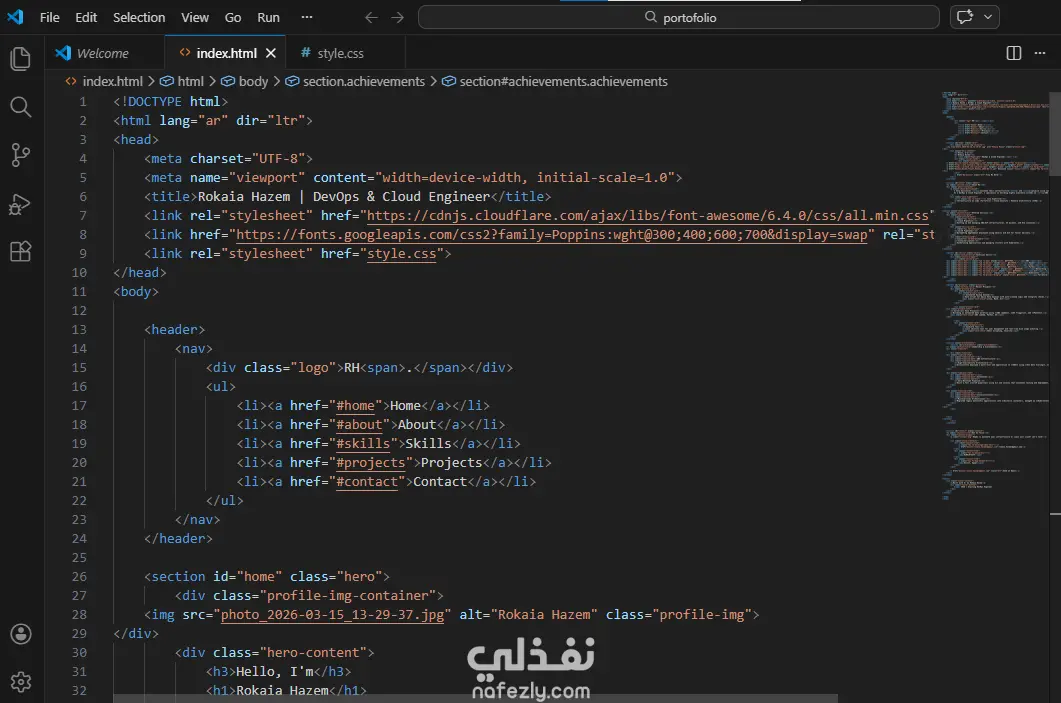This screenshot has height=703, width=1061.
Task: Click the vertical scrollbar slider
Action: [x=1055, y=133]
